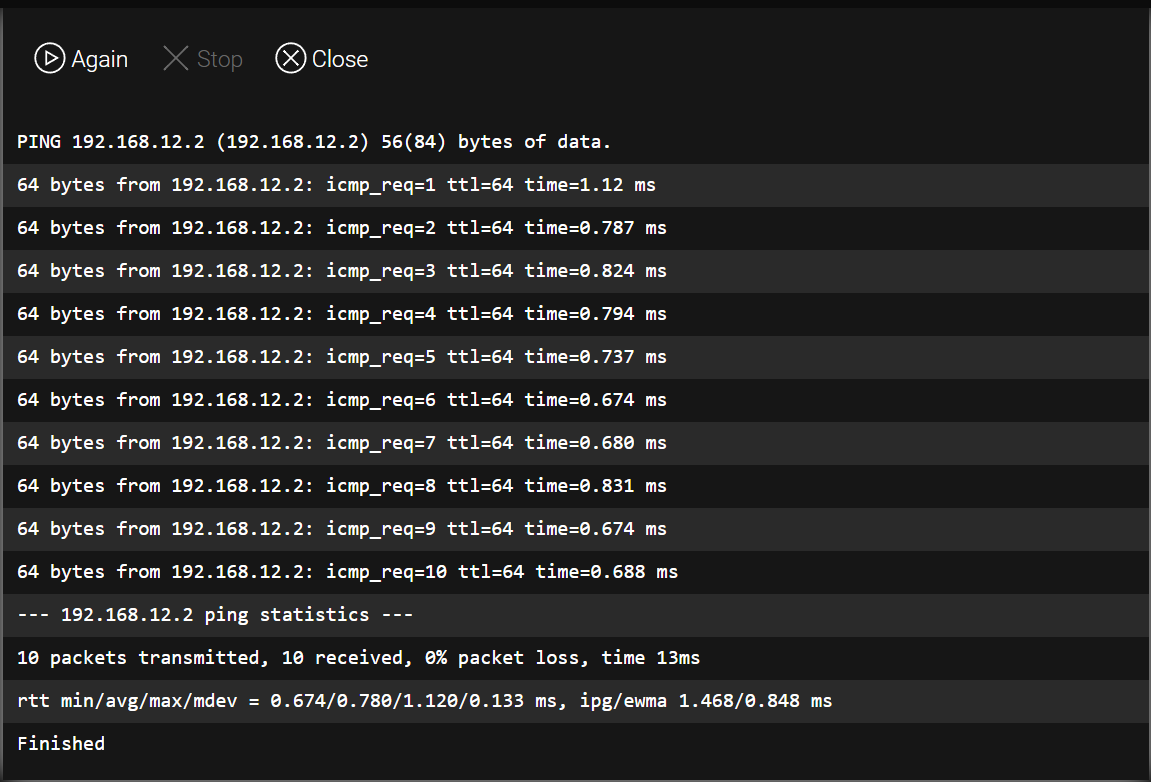Close the ping output via Close label
The image size is (1151, 782).
coord(340,59)
